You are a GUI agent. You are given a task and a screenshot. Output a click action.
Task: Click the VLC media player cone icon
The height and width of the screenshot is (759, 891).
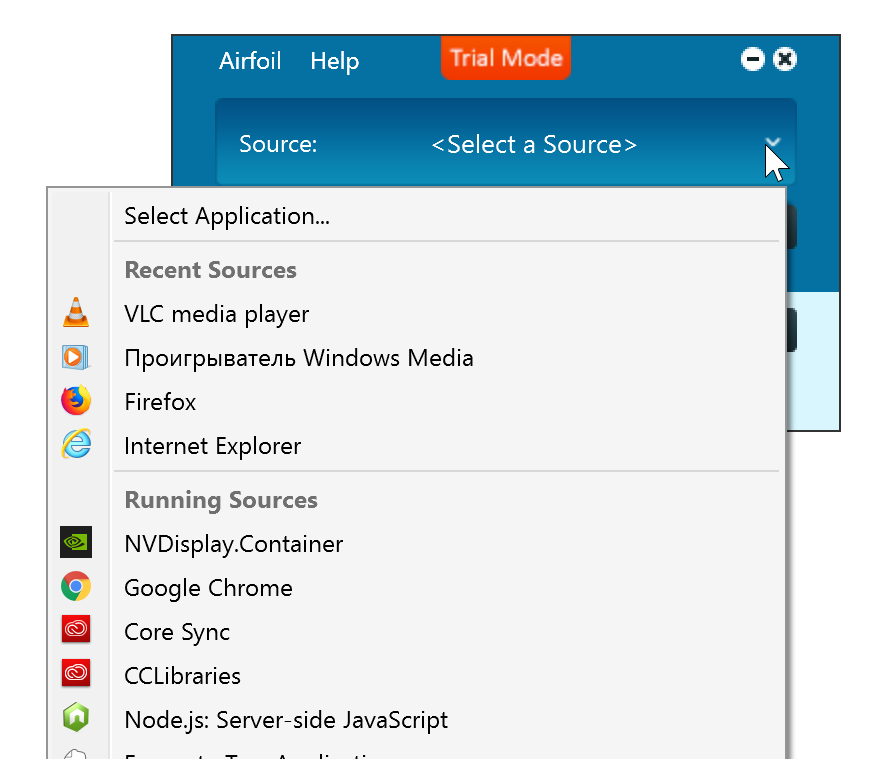pos(76,313)
